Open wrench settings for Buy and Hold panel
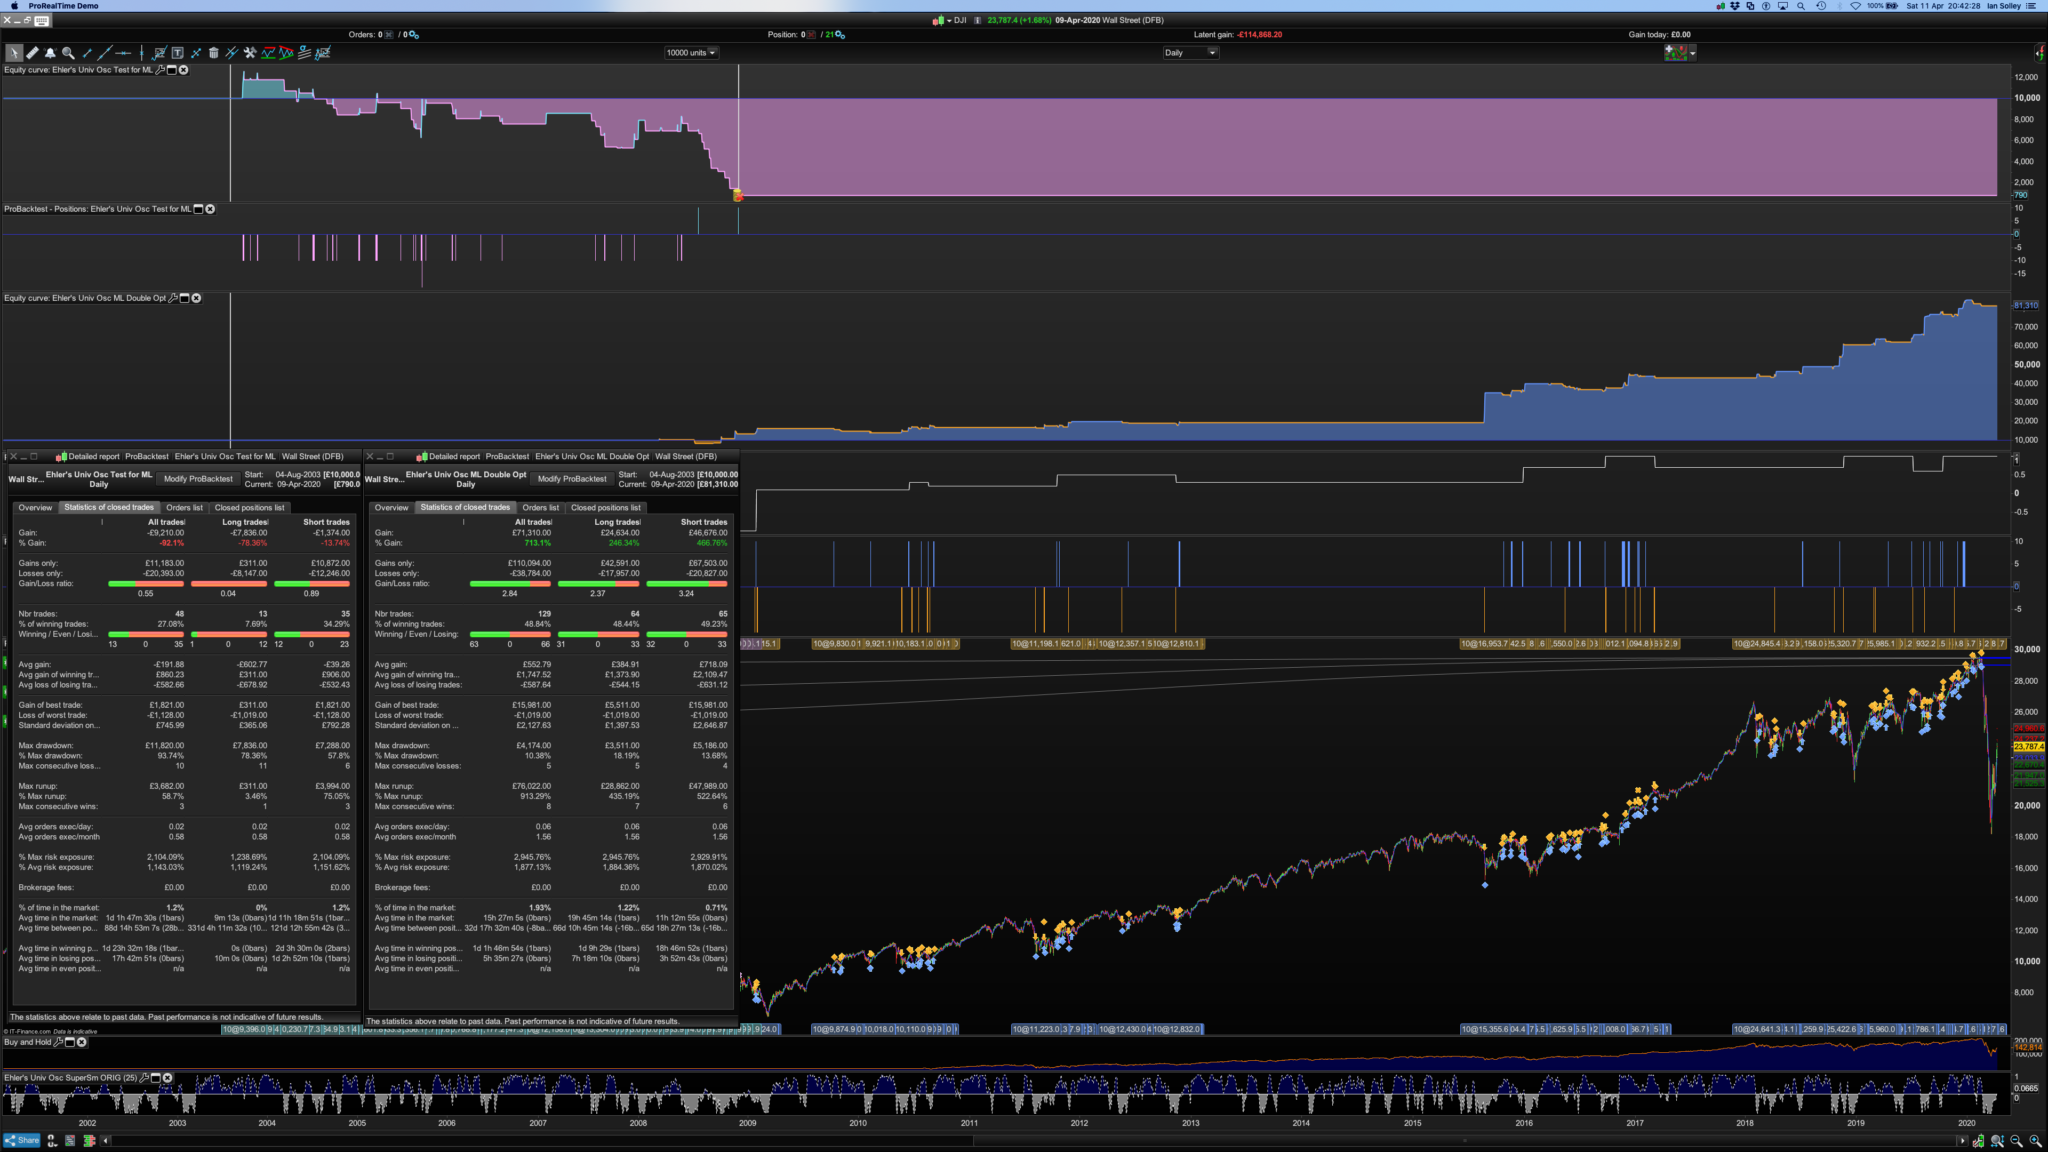This screenshot has height=1152, width=2048. tap(58, 1042)
